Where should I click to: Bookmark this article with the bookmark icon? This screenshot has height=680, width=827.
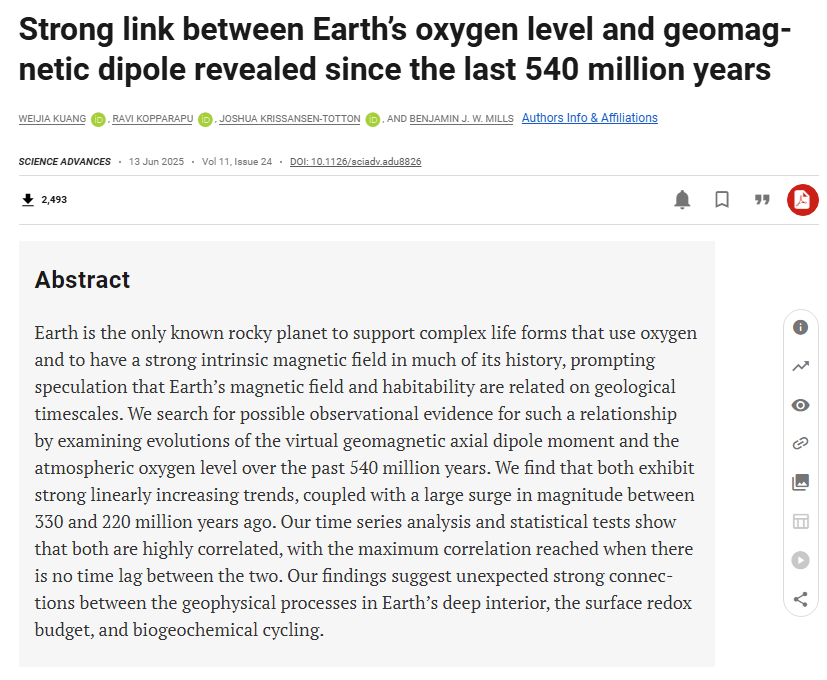722,199
